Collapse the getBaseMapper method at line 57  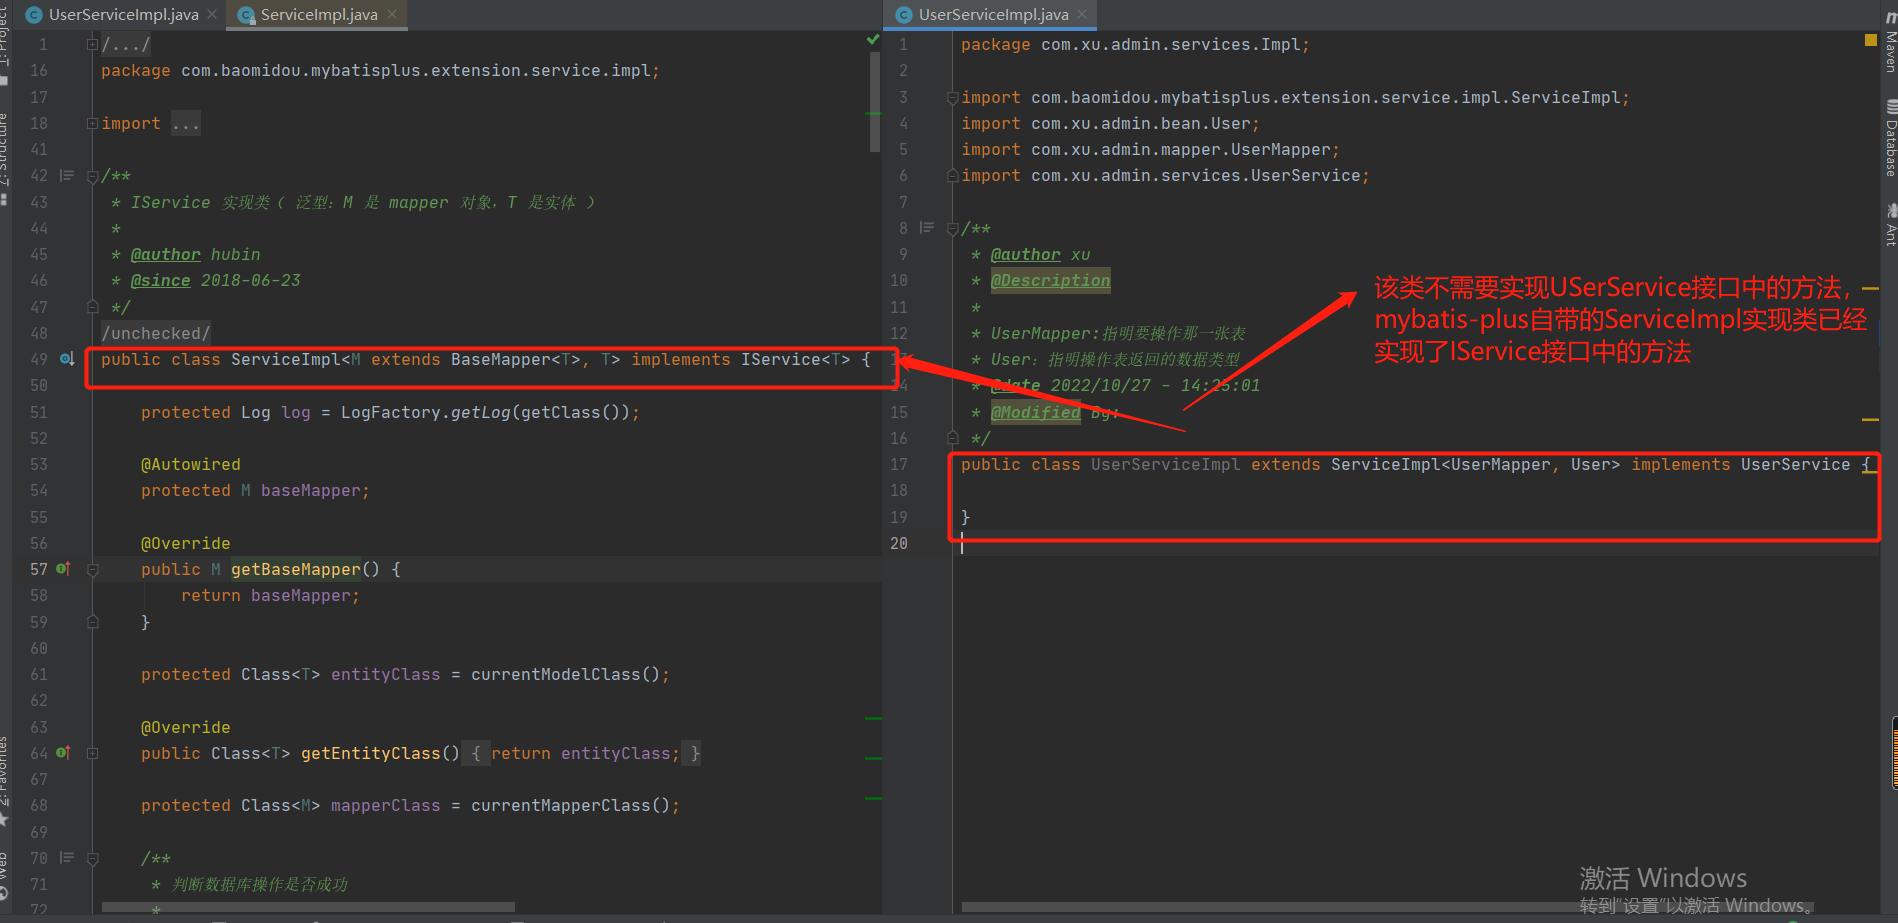(x=92, y=569)
